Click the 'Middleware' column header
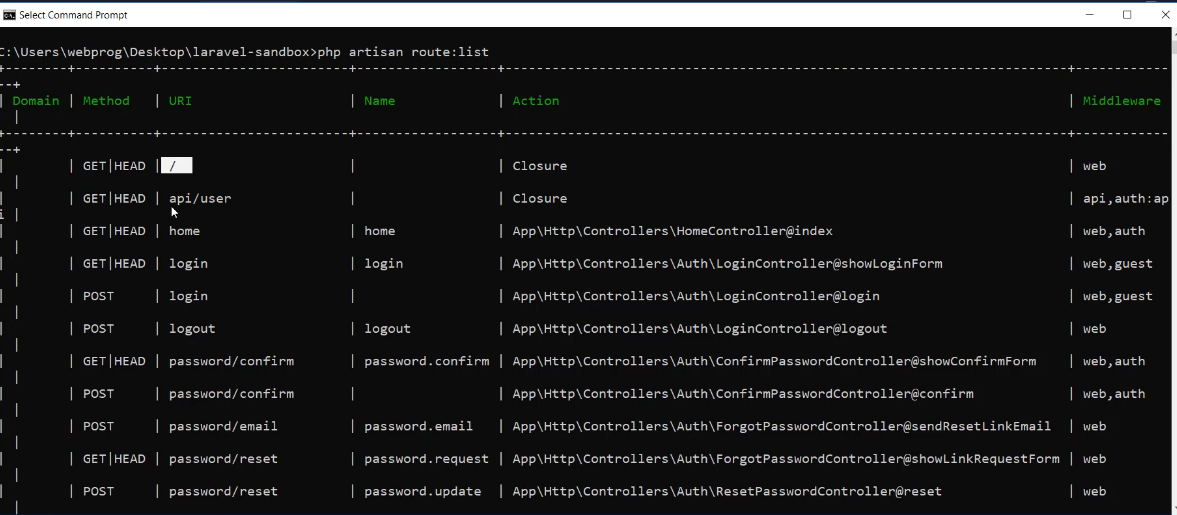The height and width of the screenshot is (515, 1177). pos(1121,101)
